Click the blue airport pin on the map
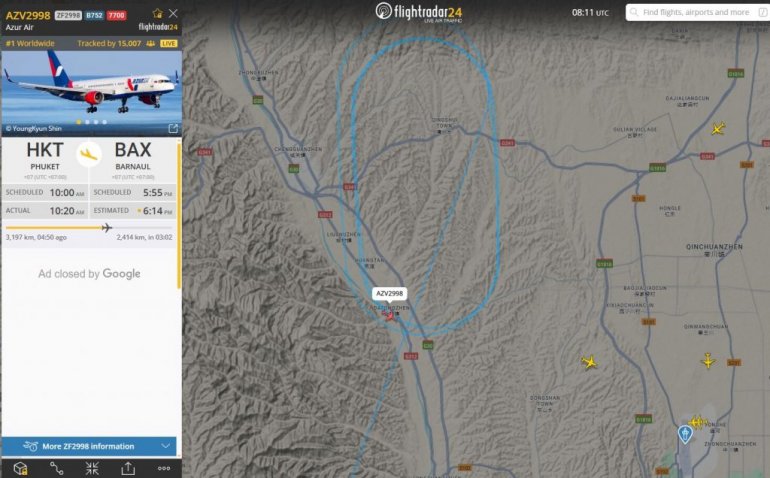This screenshot has height=478, width=770. [685, 434]
